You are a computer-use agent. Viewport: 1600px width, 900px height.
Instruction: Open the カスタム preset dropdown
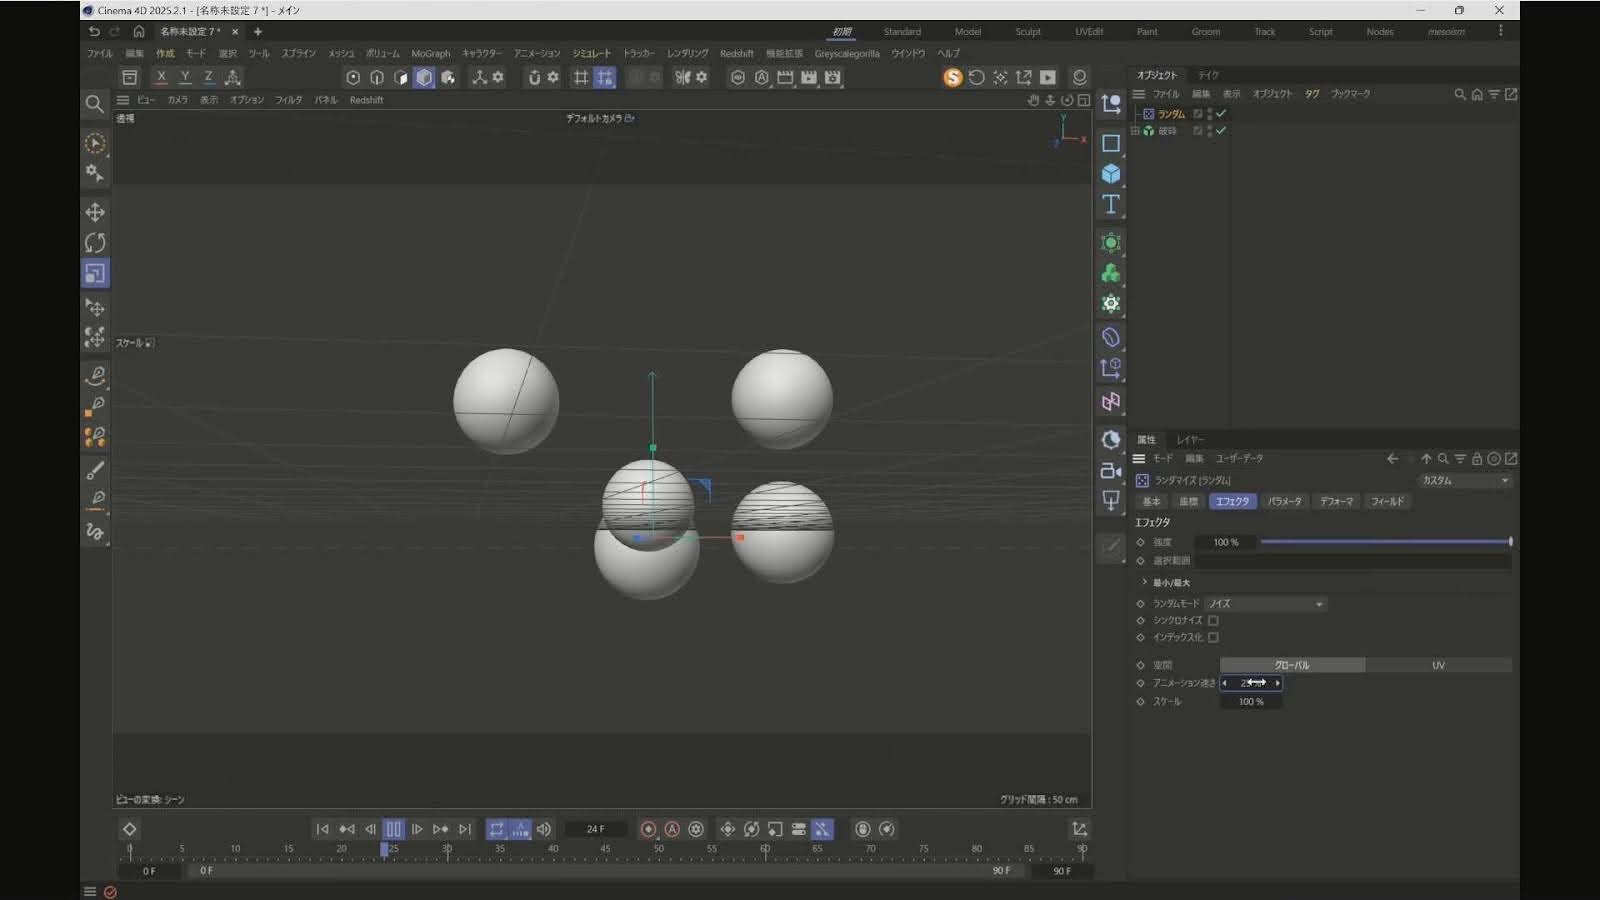tap(1464, 481)
